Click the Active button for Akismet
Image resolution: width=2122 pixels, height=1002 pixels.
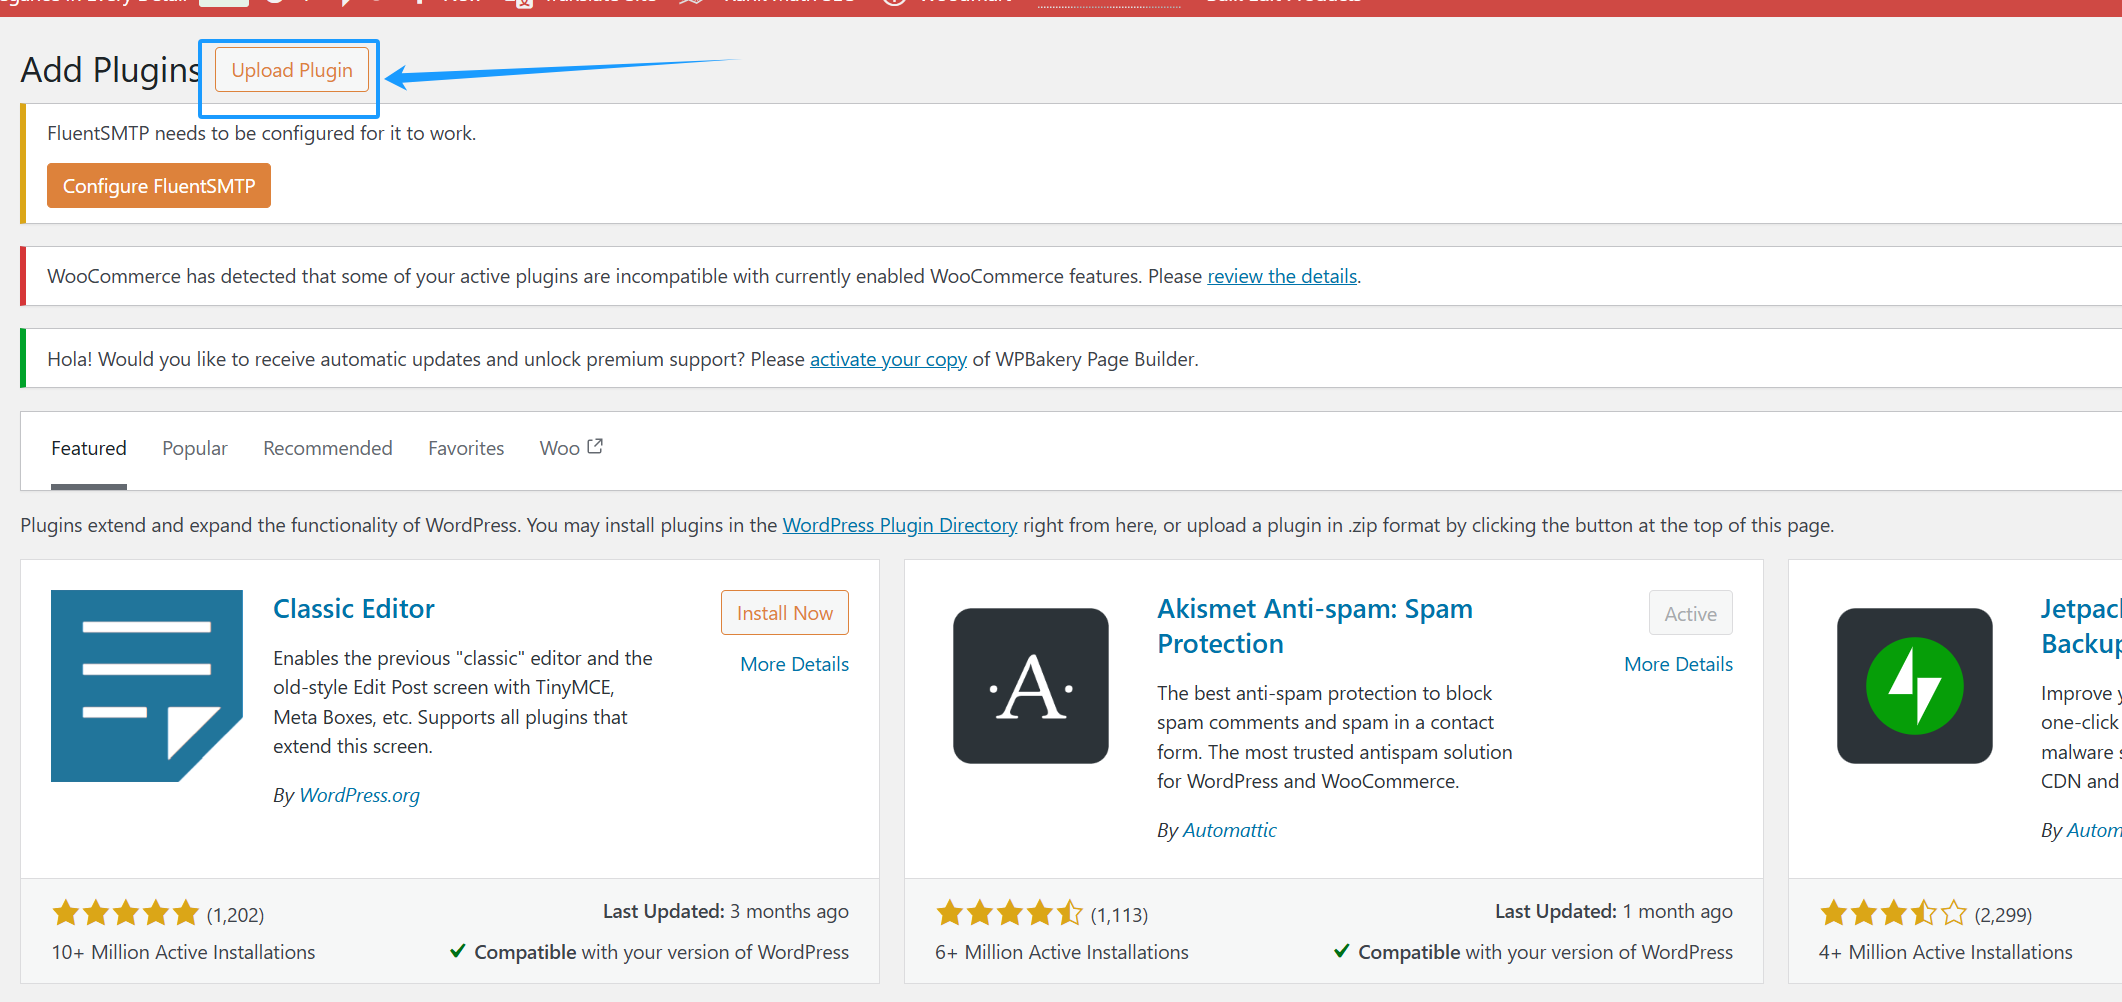tap(1690, 614)
